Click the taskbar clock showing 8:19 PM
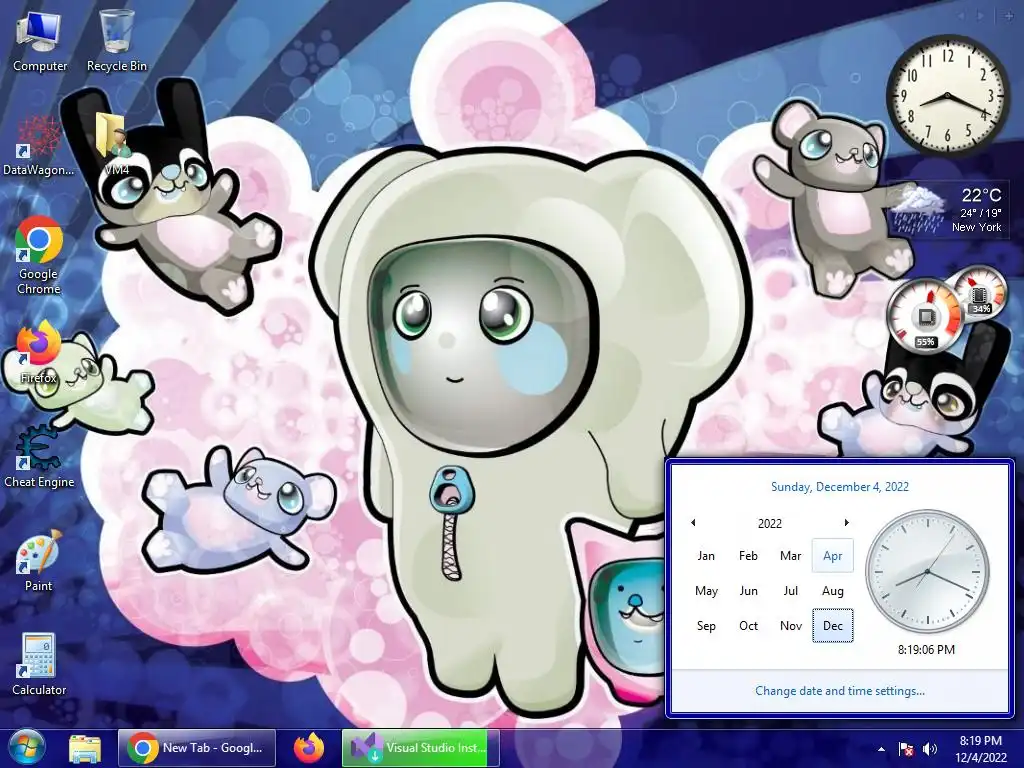This screenshot has width=1024, height=768. [x=980, y=749]
